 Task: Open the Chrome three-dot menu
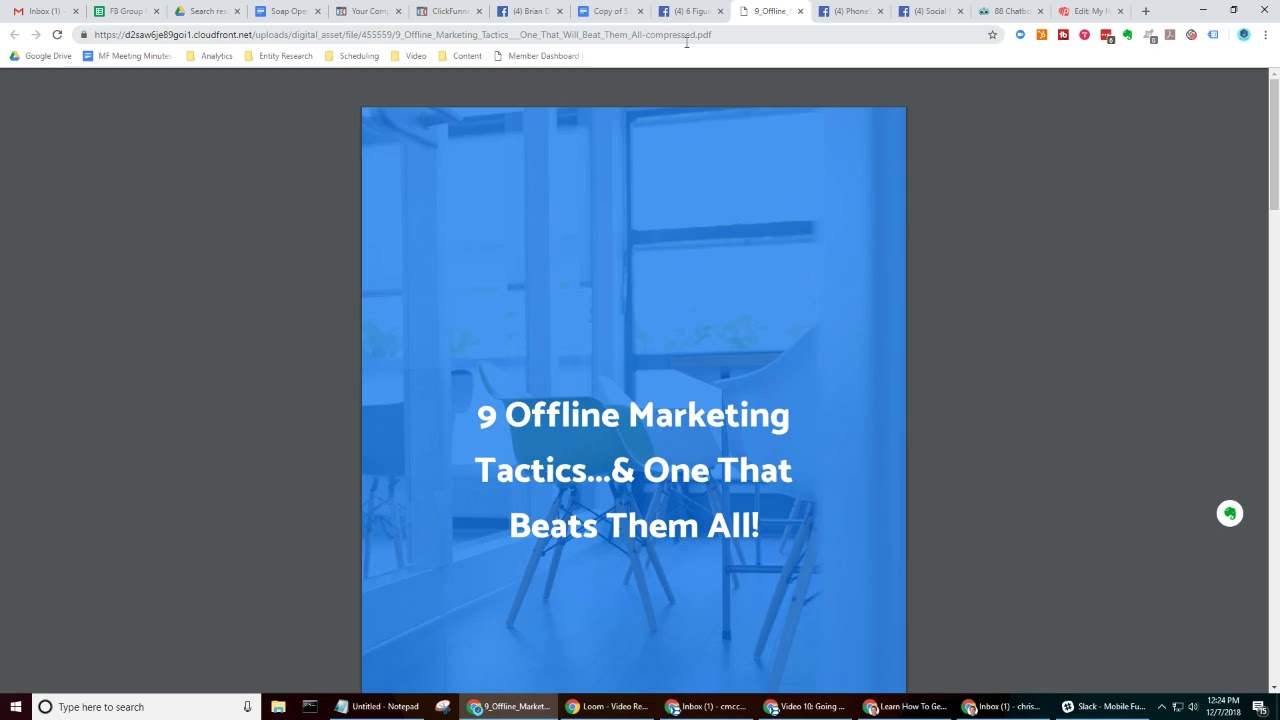pyautogui.click(x=1265, y=35)
